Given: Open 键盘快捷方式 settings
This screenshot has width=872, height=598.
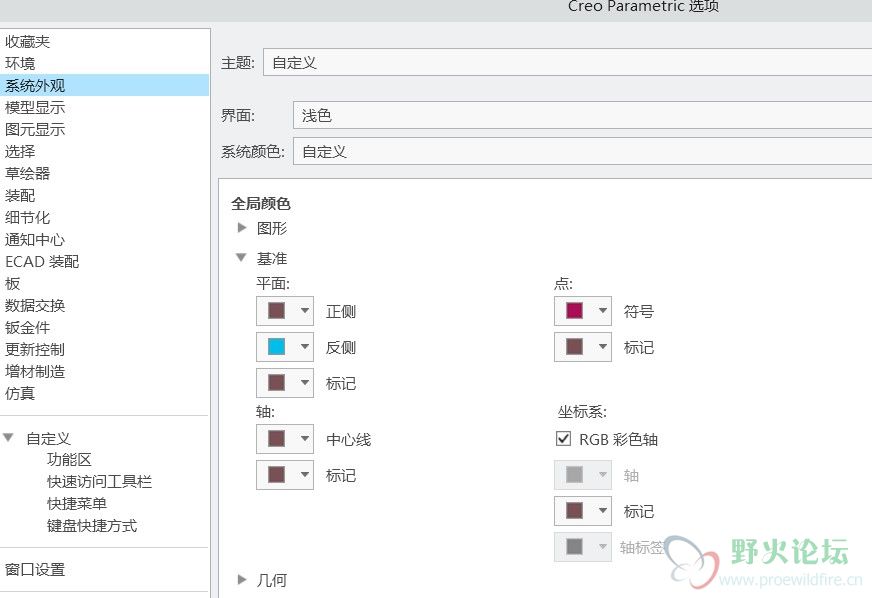Looking at the screenshot, I should click(x=92, y=526).
